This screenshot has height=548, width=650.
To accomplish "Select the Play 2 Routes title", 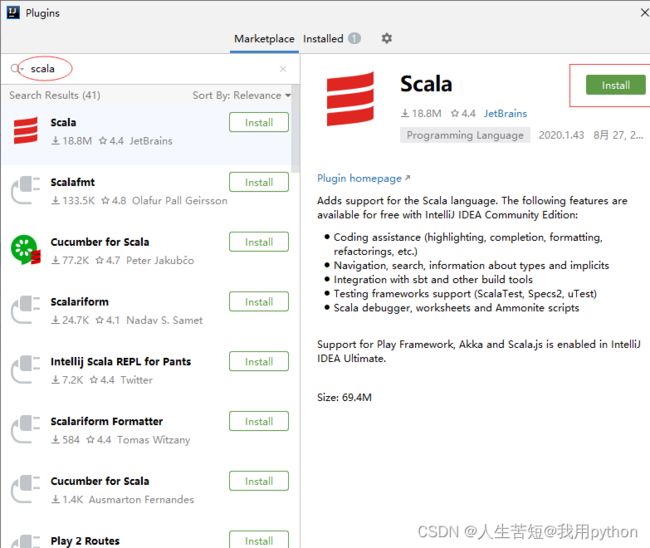I will click(x=85, y=541).
